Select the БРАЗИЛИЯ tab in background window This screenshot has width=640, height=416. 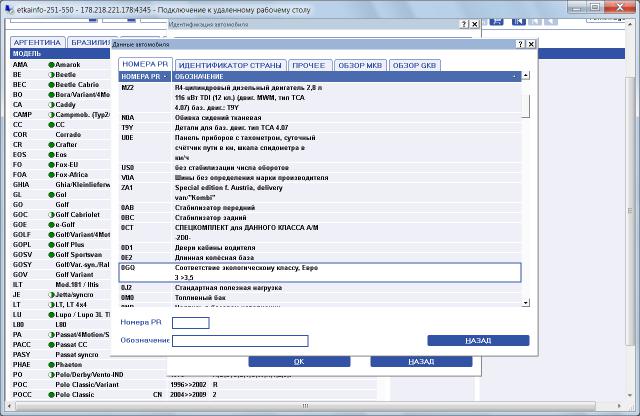pos(91,42)
